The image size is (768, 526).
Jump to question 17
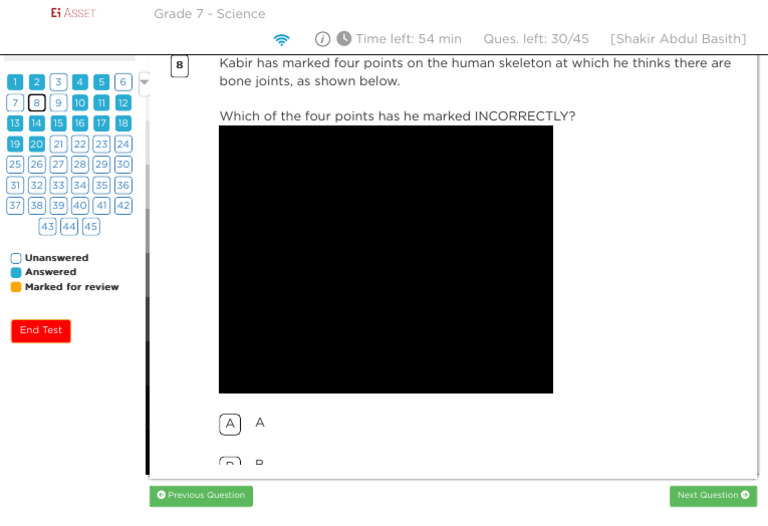pyautogui.click(x=101, y=123)
